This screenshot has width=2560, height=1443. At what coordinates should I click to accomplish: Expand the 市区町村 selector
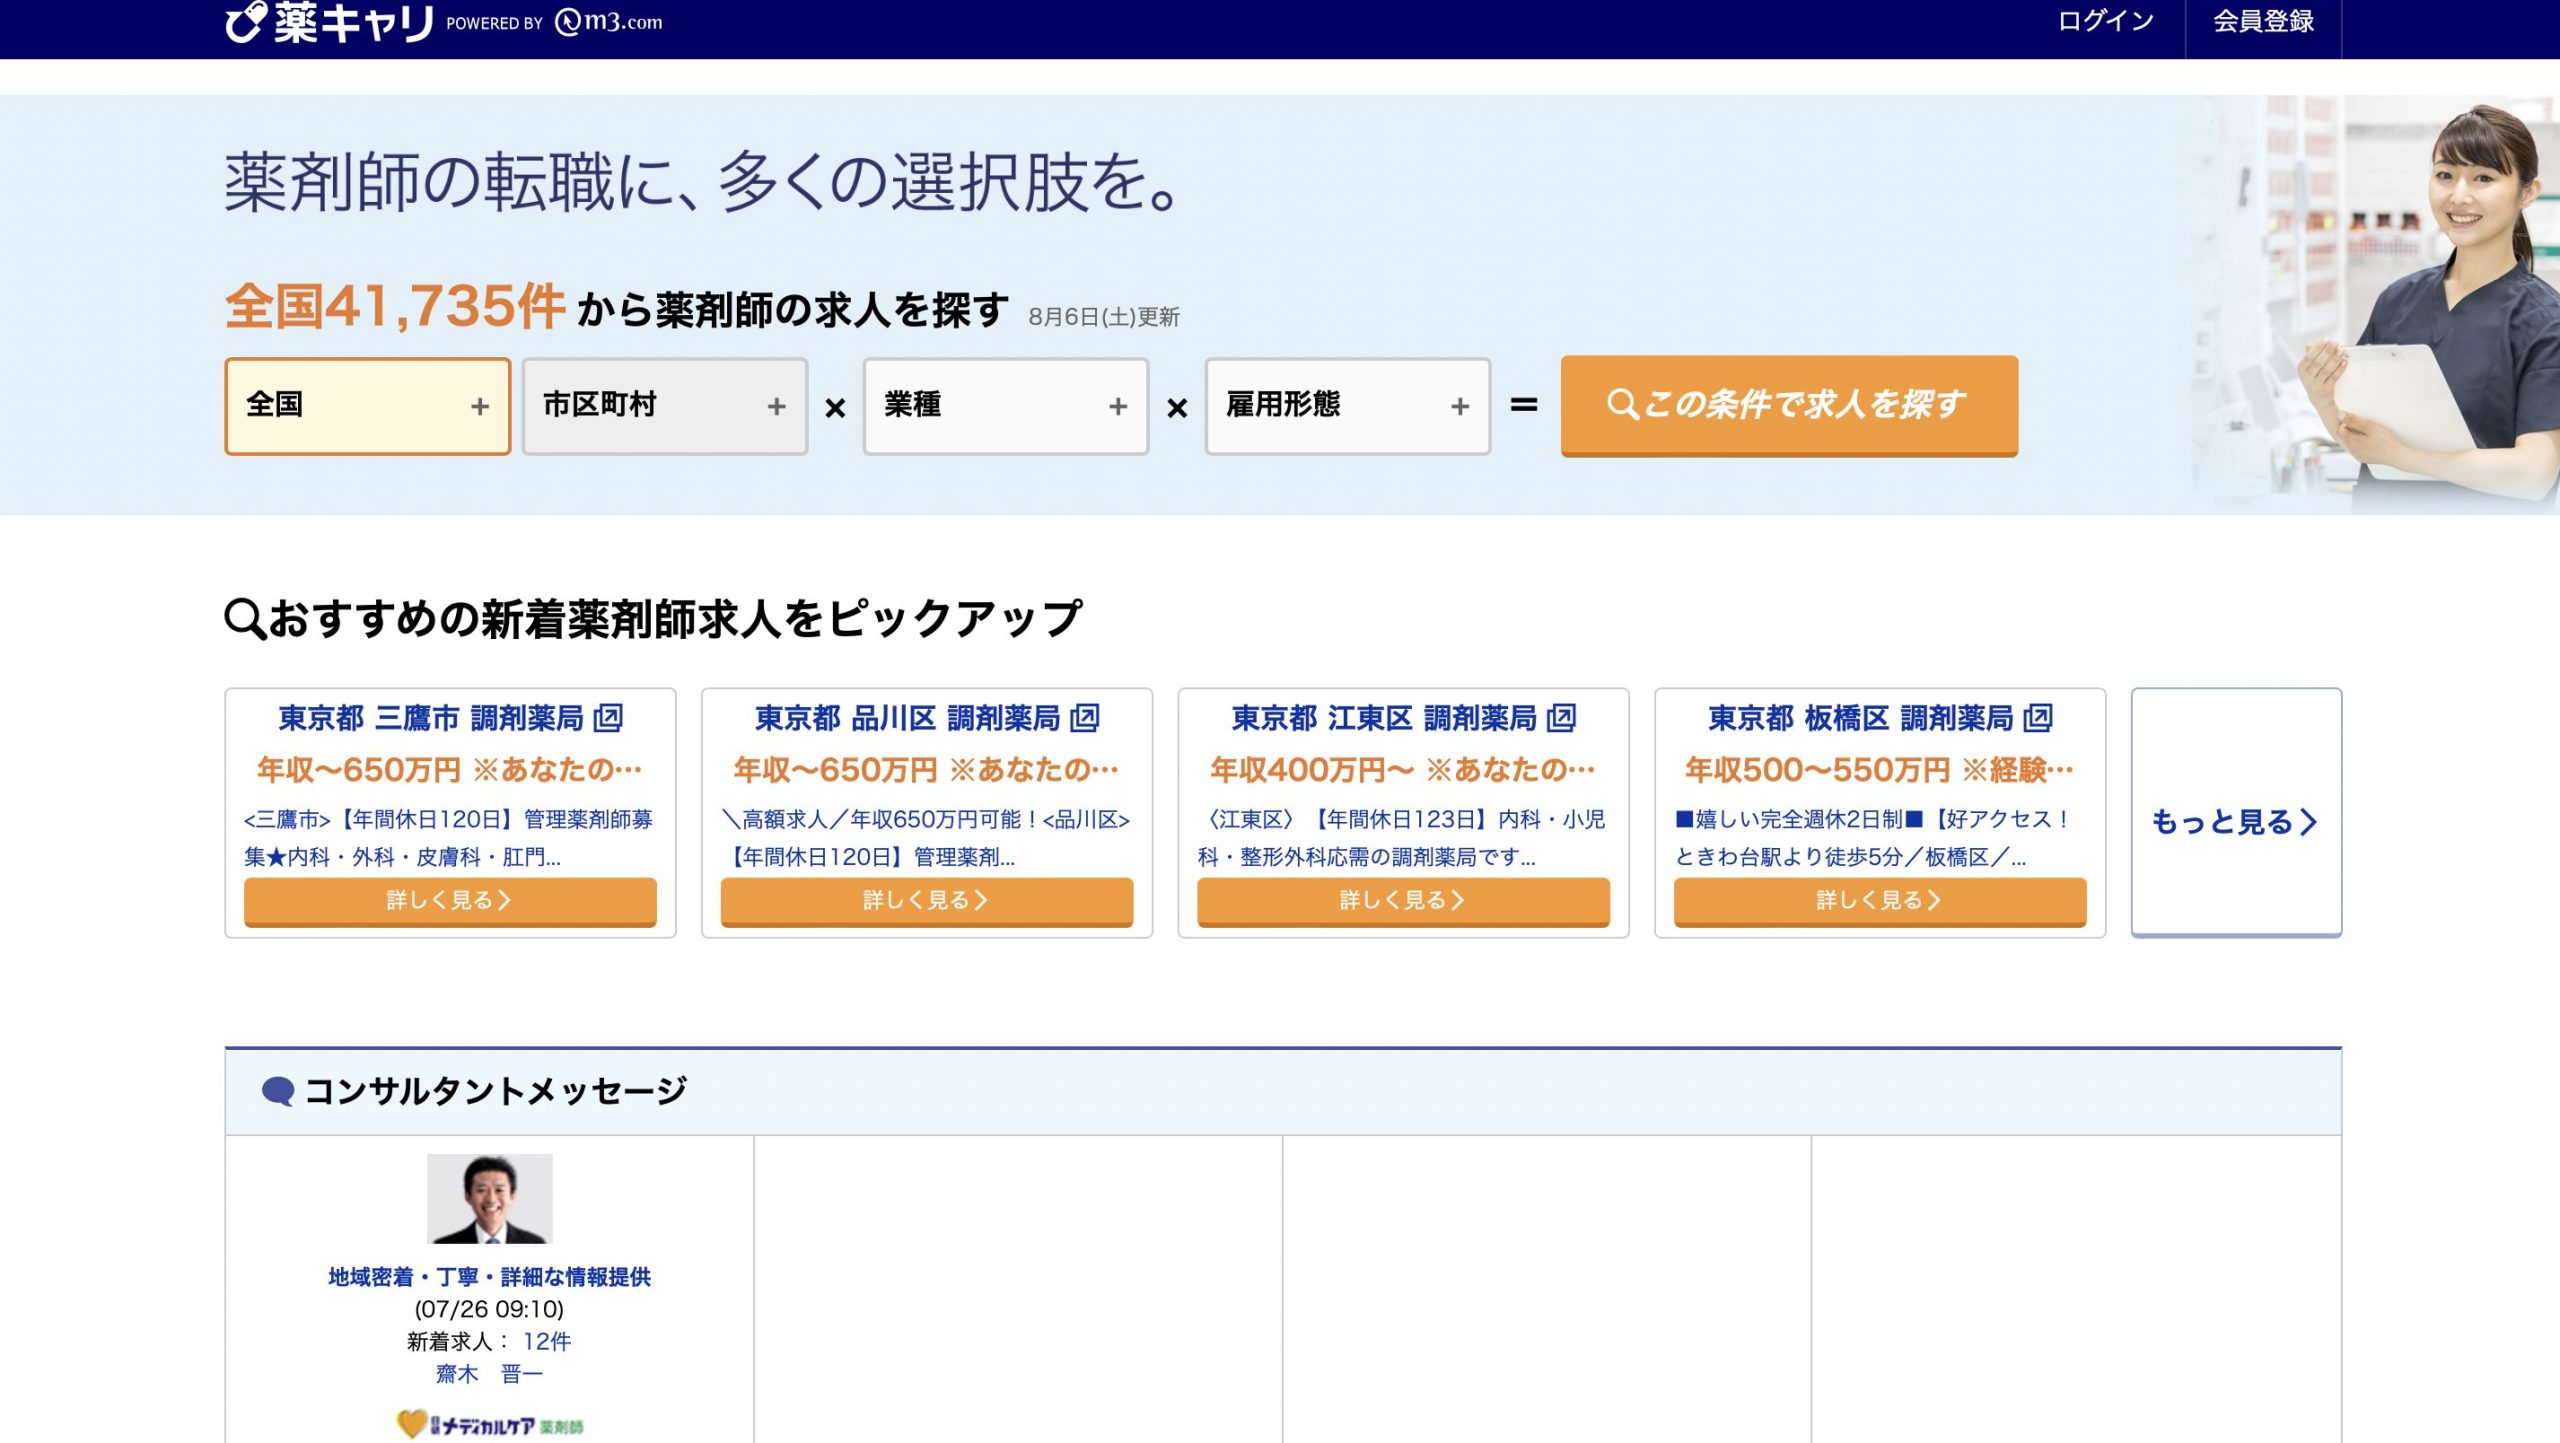tap(664, 406)
